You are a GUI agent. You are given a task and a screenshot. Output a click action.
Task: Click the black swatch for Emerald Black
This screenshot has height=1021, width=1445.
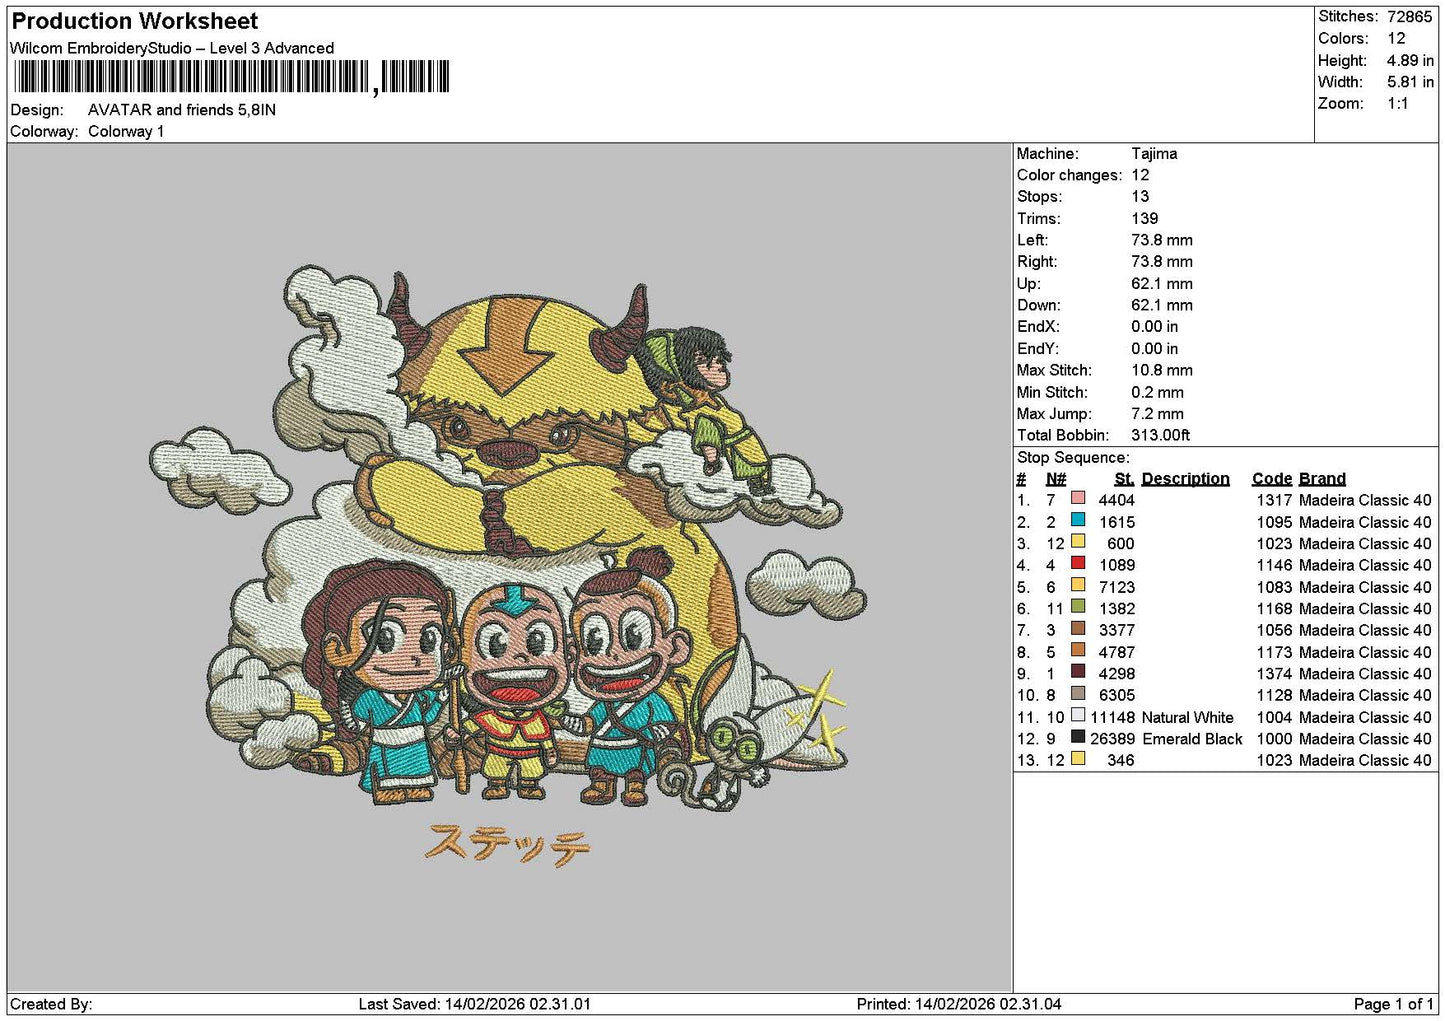click(1077, 737)
